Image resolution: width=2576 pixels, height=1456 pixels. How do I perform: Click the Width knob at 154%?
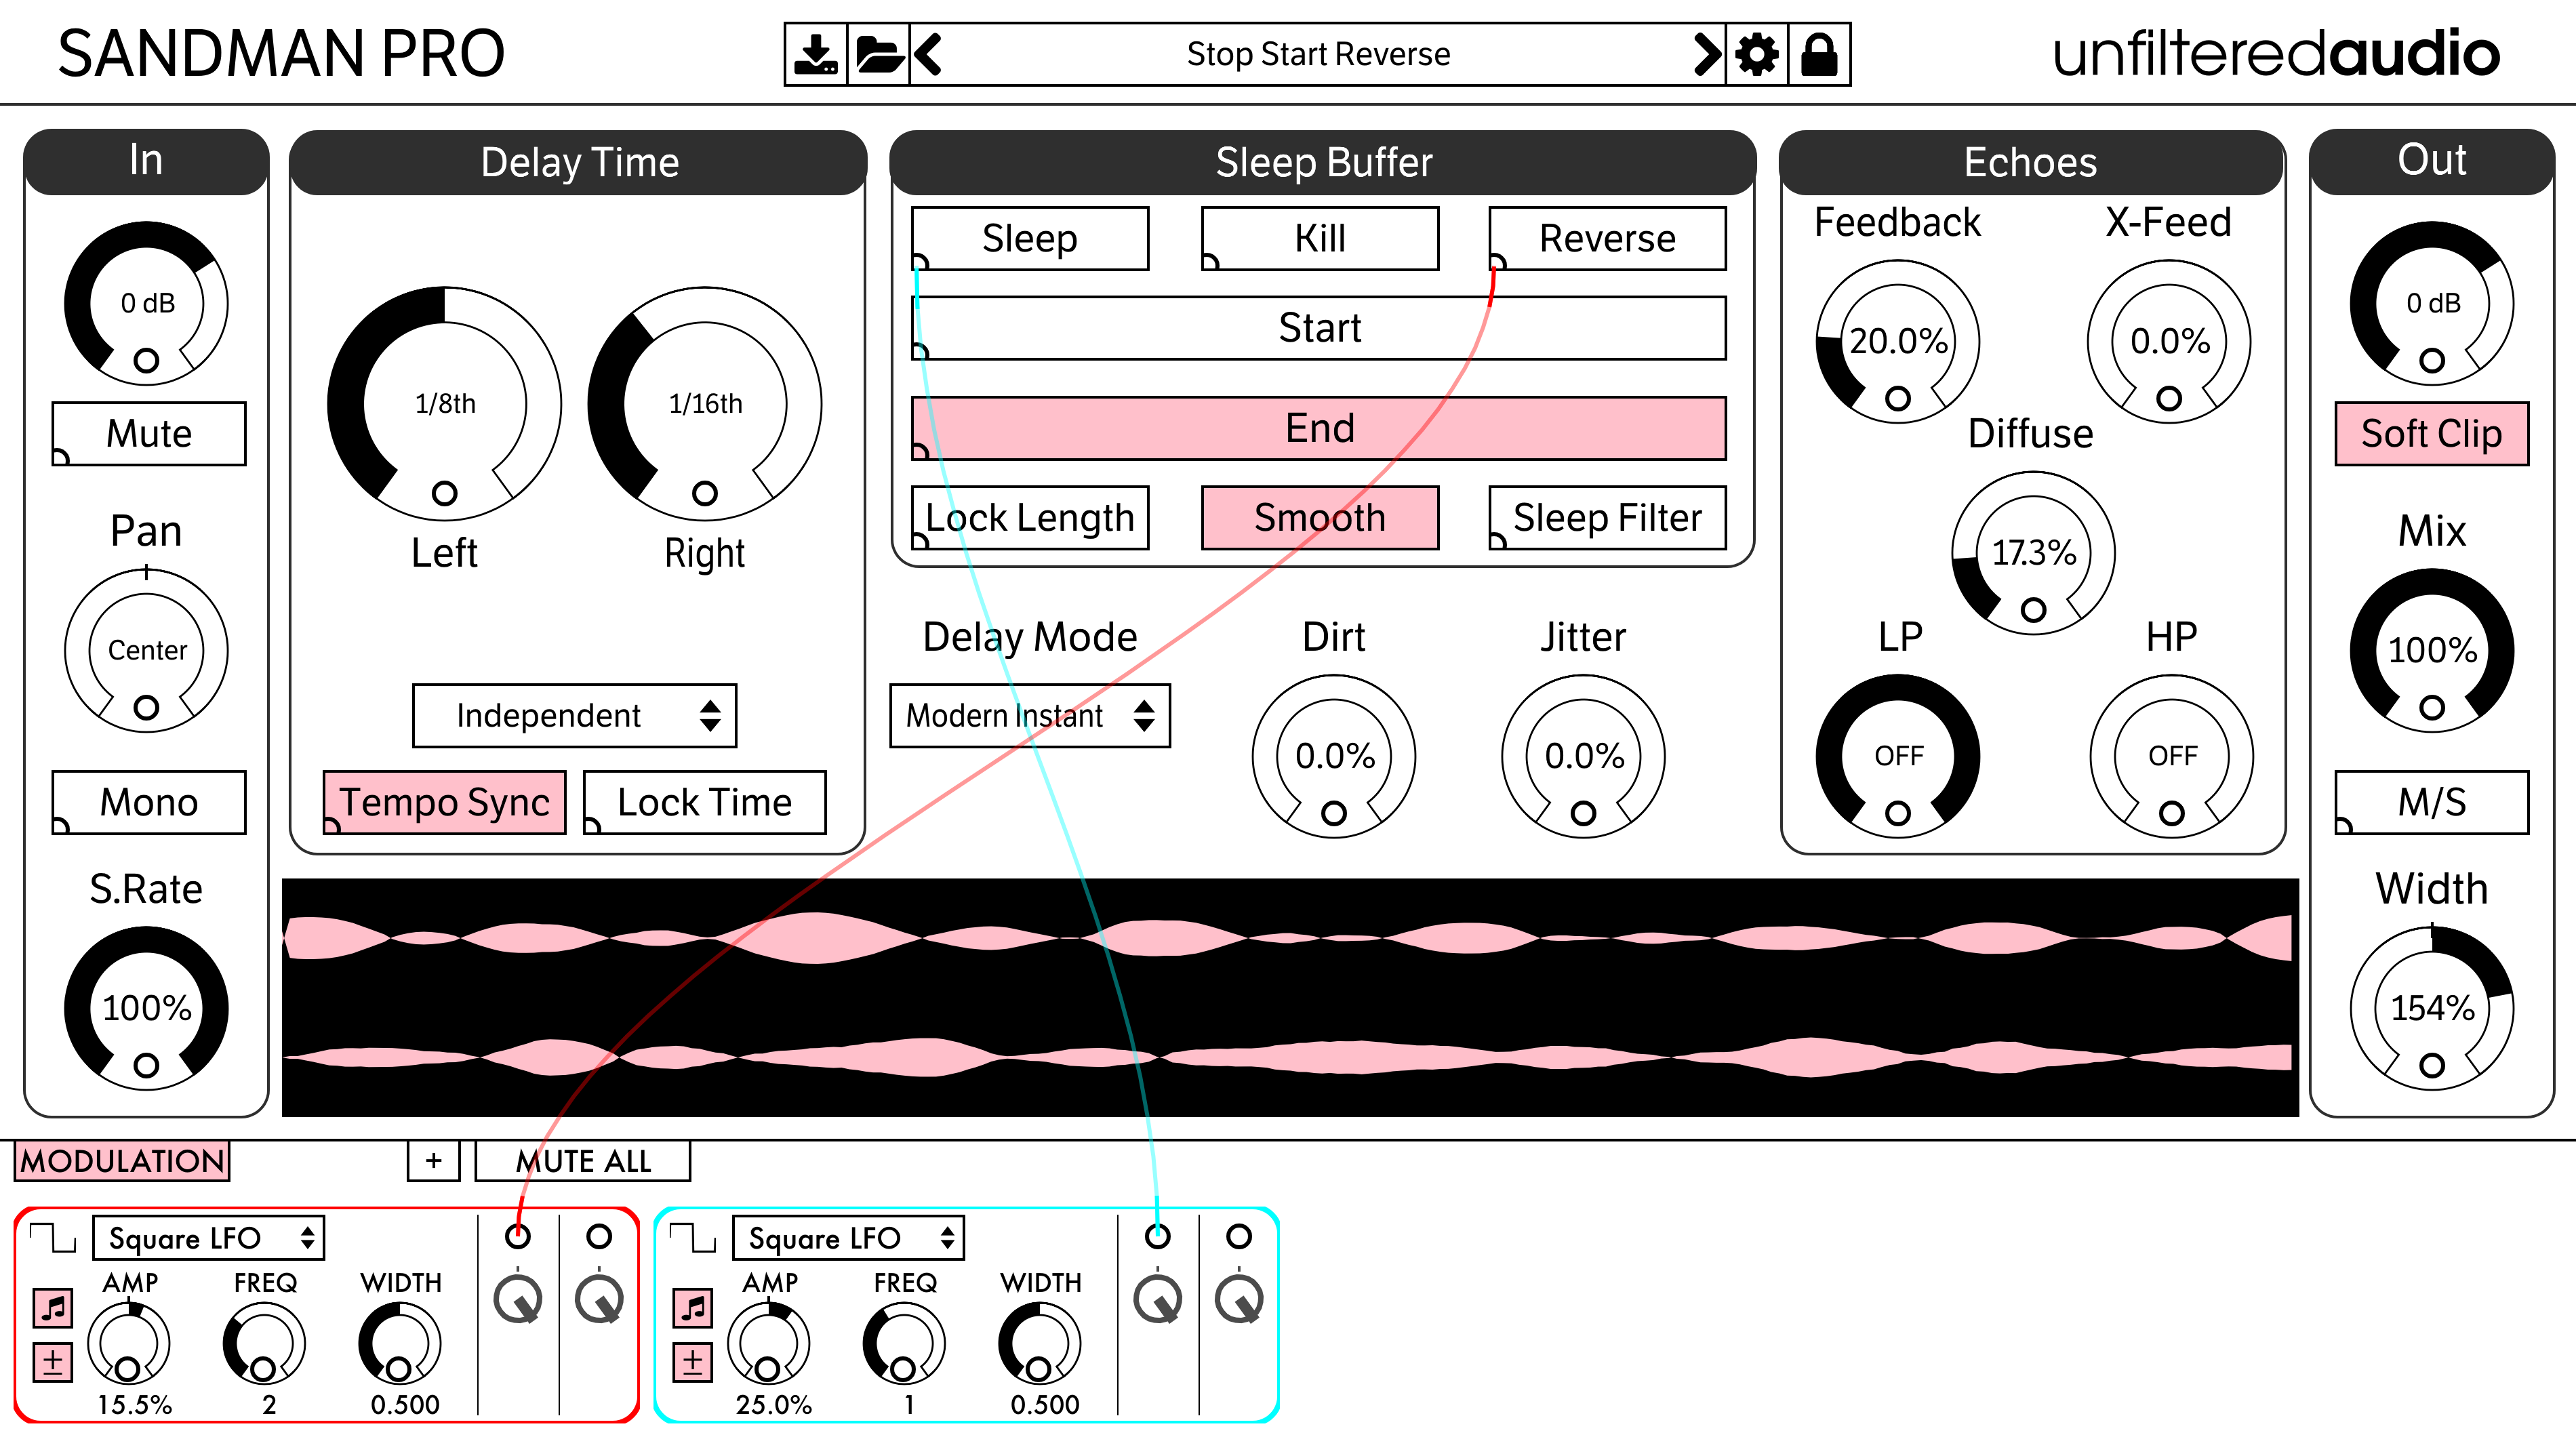point(2432,1009)
